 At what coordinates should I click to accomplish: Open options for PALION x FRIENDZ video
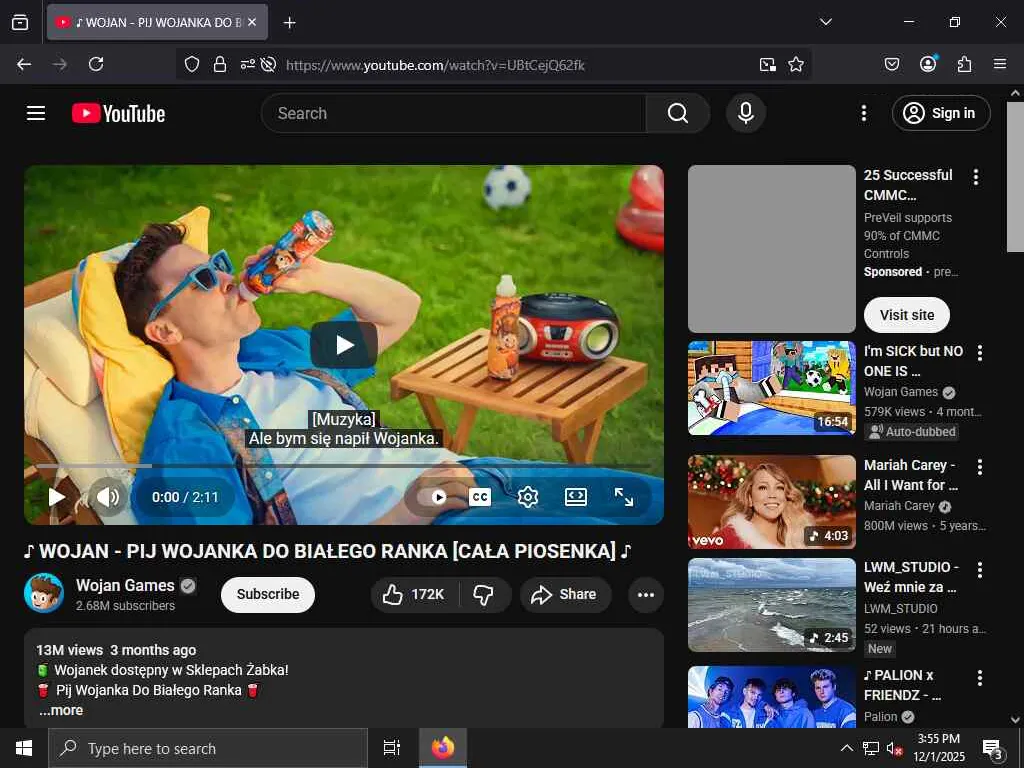(980, 678)
